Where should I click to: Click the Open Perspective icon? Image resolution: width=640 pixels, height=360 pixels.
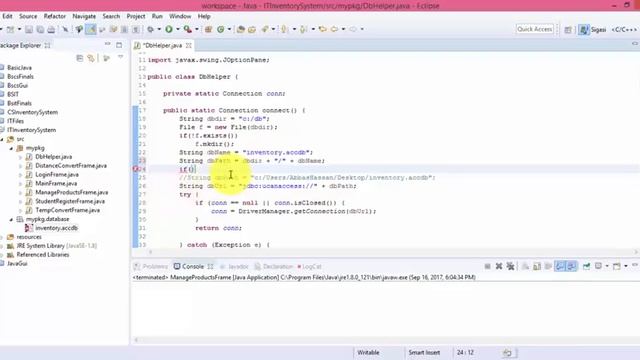tap(568, 29)
